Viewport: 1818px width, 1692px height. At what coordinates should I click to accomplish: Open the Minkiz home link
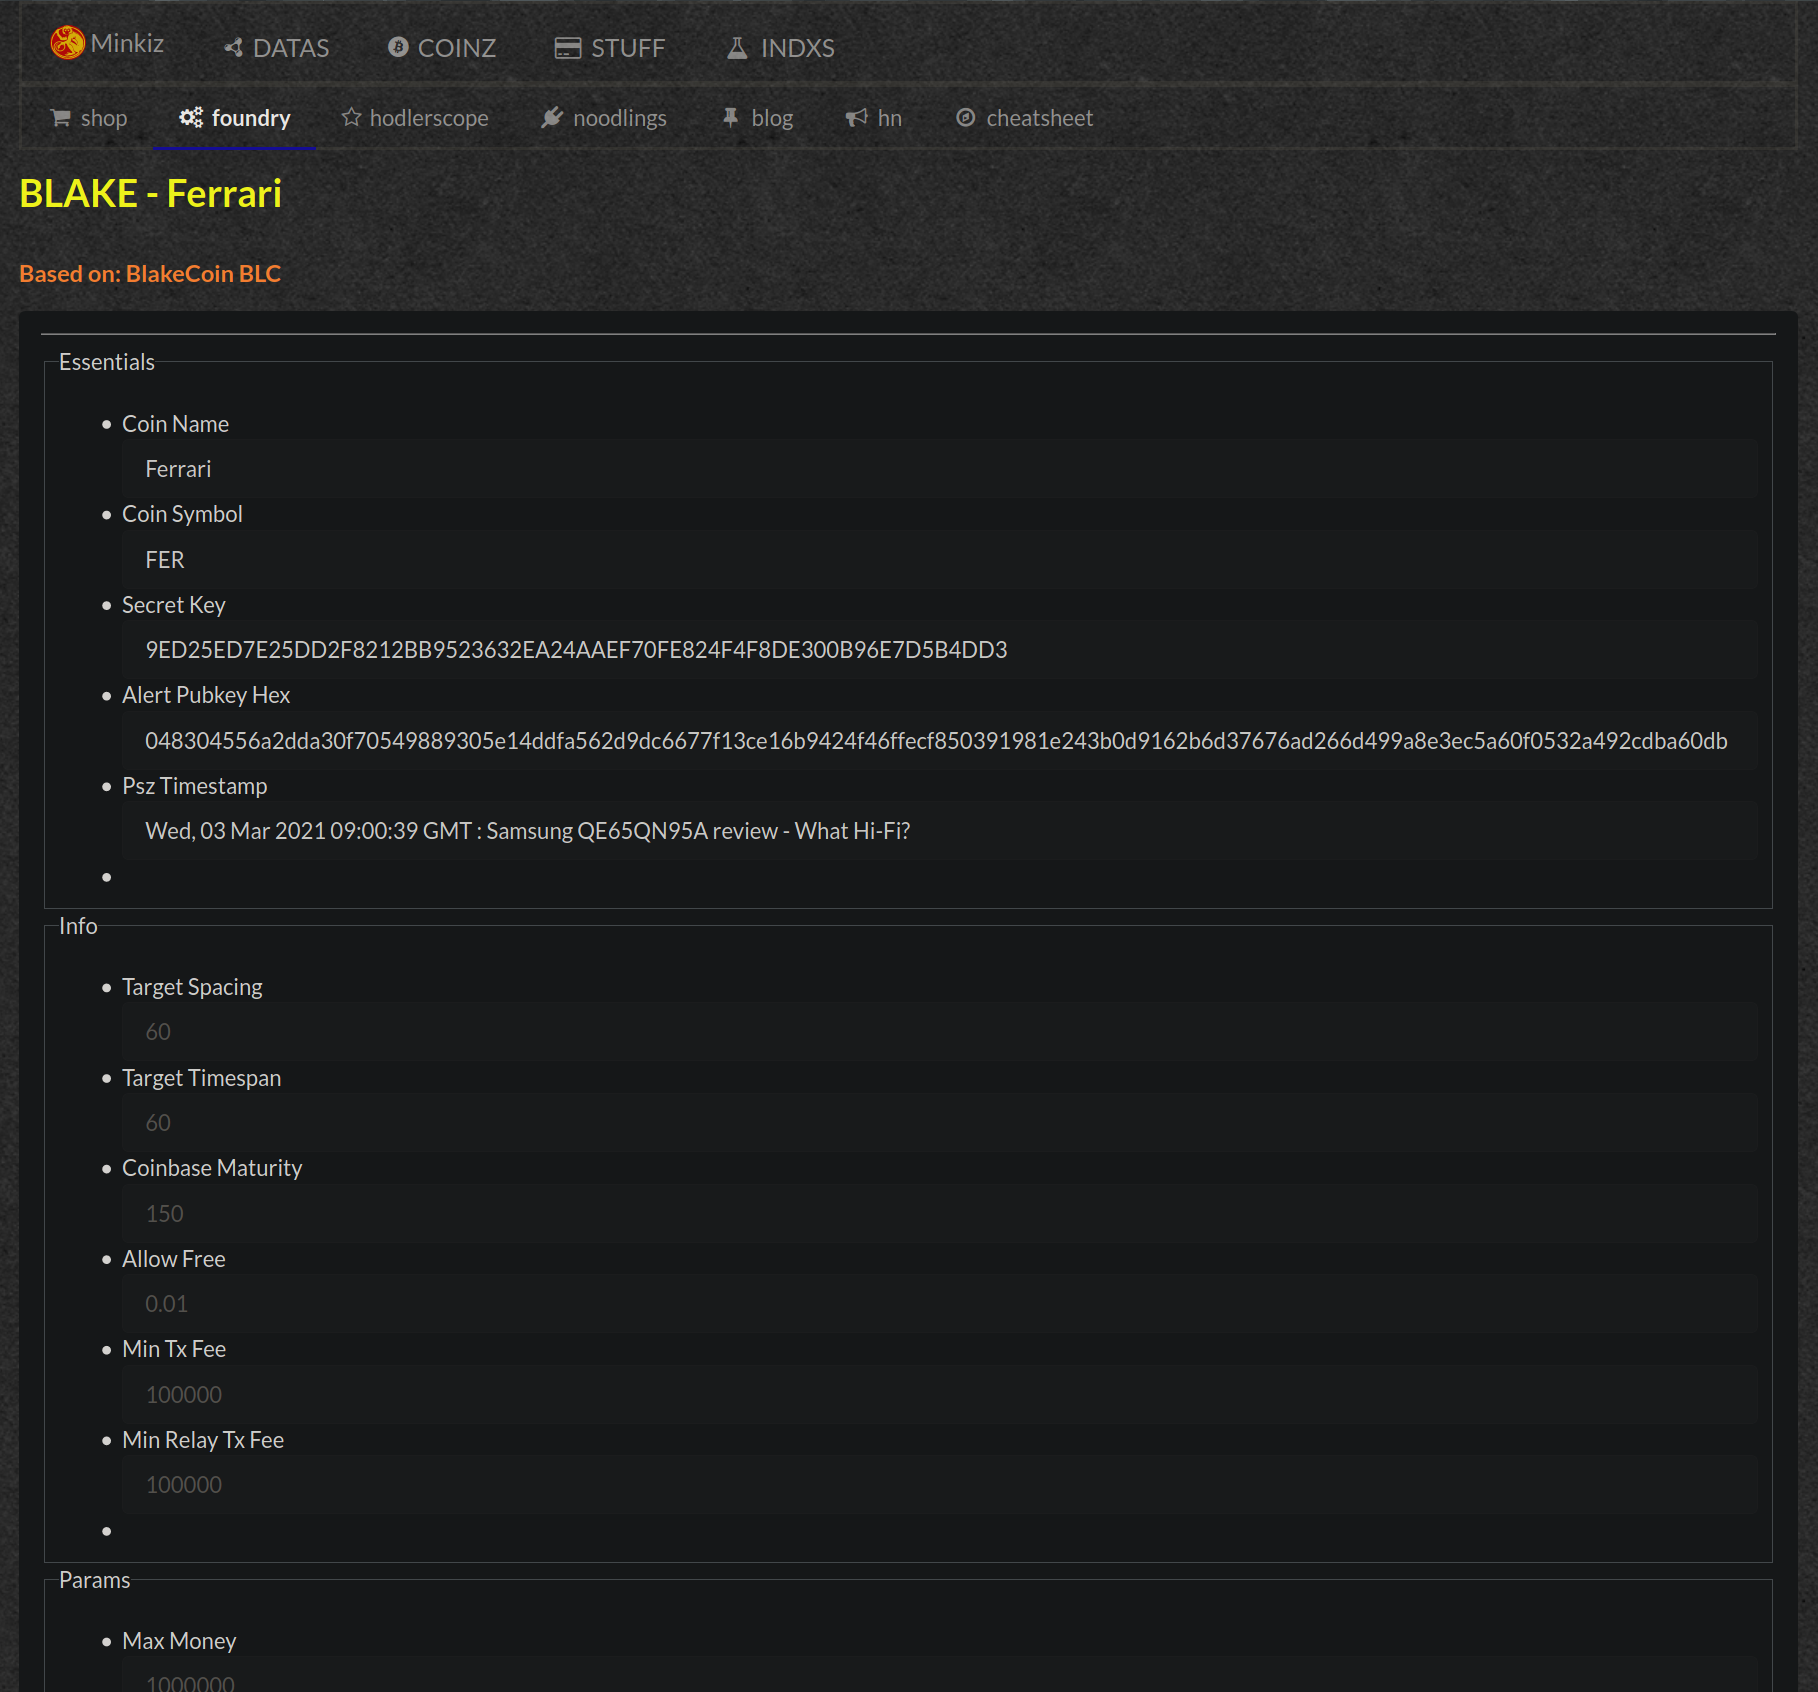107,43
